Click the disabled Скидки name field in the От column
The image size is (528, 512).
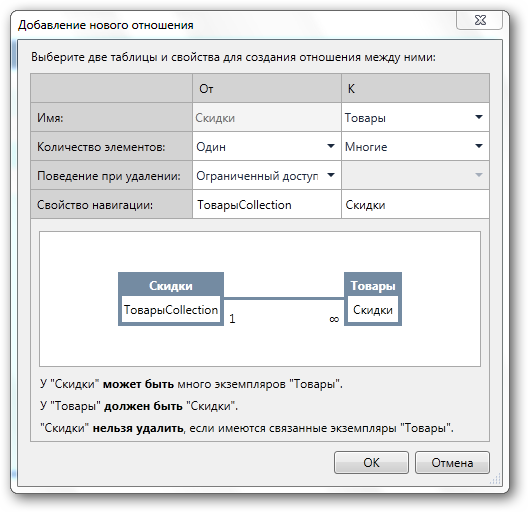(x=267, y=118)
